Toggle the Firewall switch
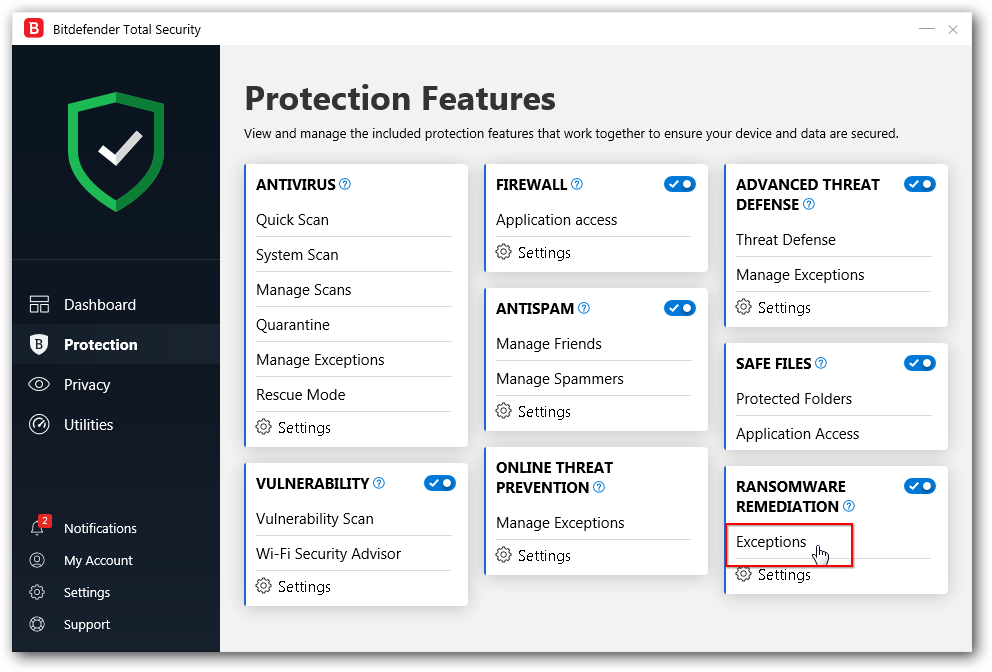Viewport: 992px width, 672px height. [x=680, y=184]
